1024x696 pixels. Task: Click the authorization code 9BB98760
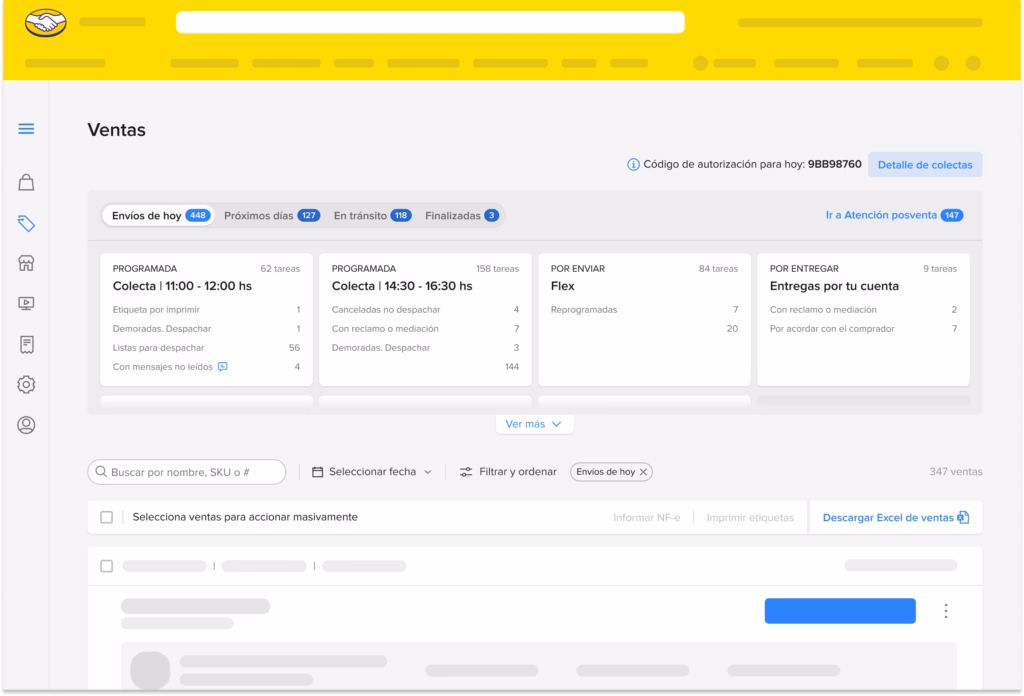[x=835, y=165]
